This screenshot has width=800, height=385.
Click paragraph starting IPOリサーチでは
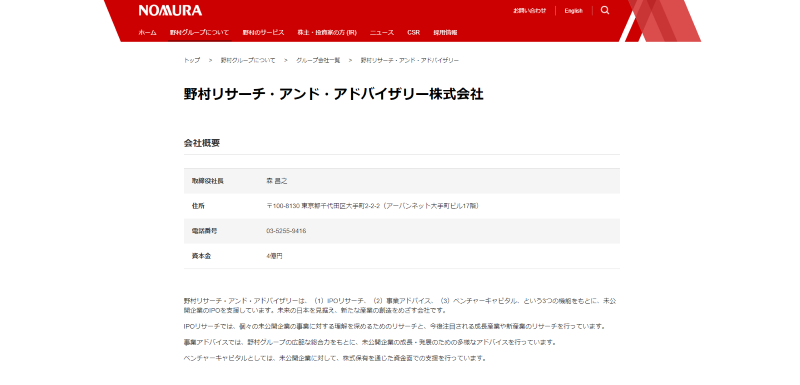[x=394, y=326]
